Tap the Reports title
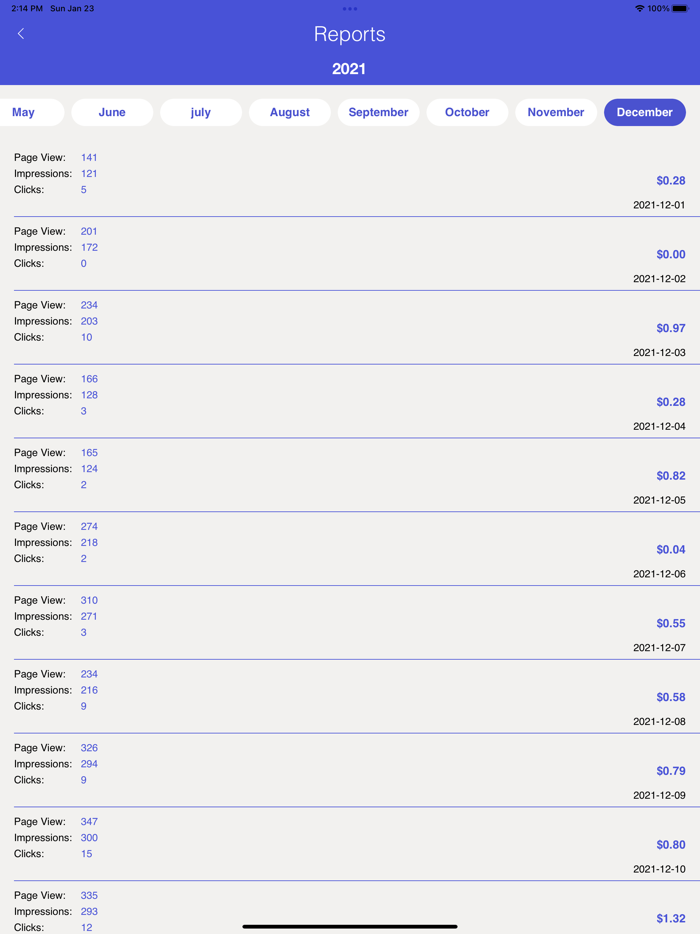The image size is (700, 934). point(349,34)
